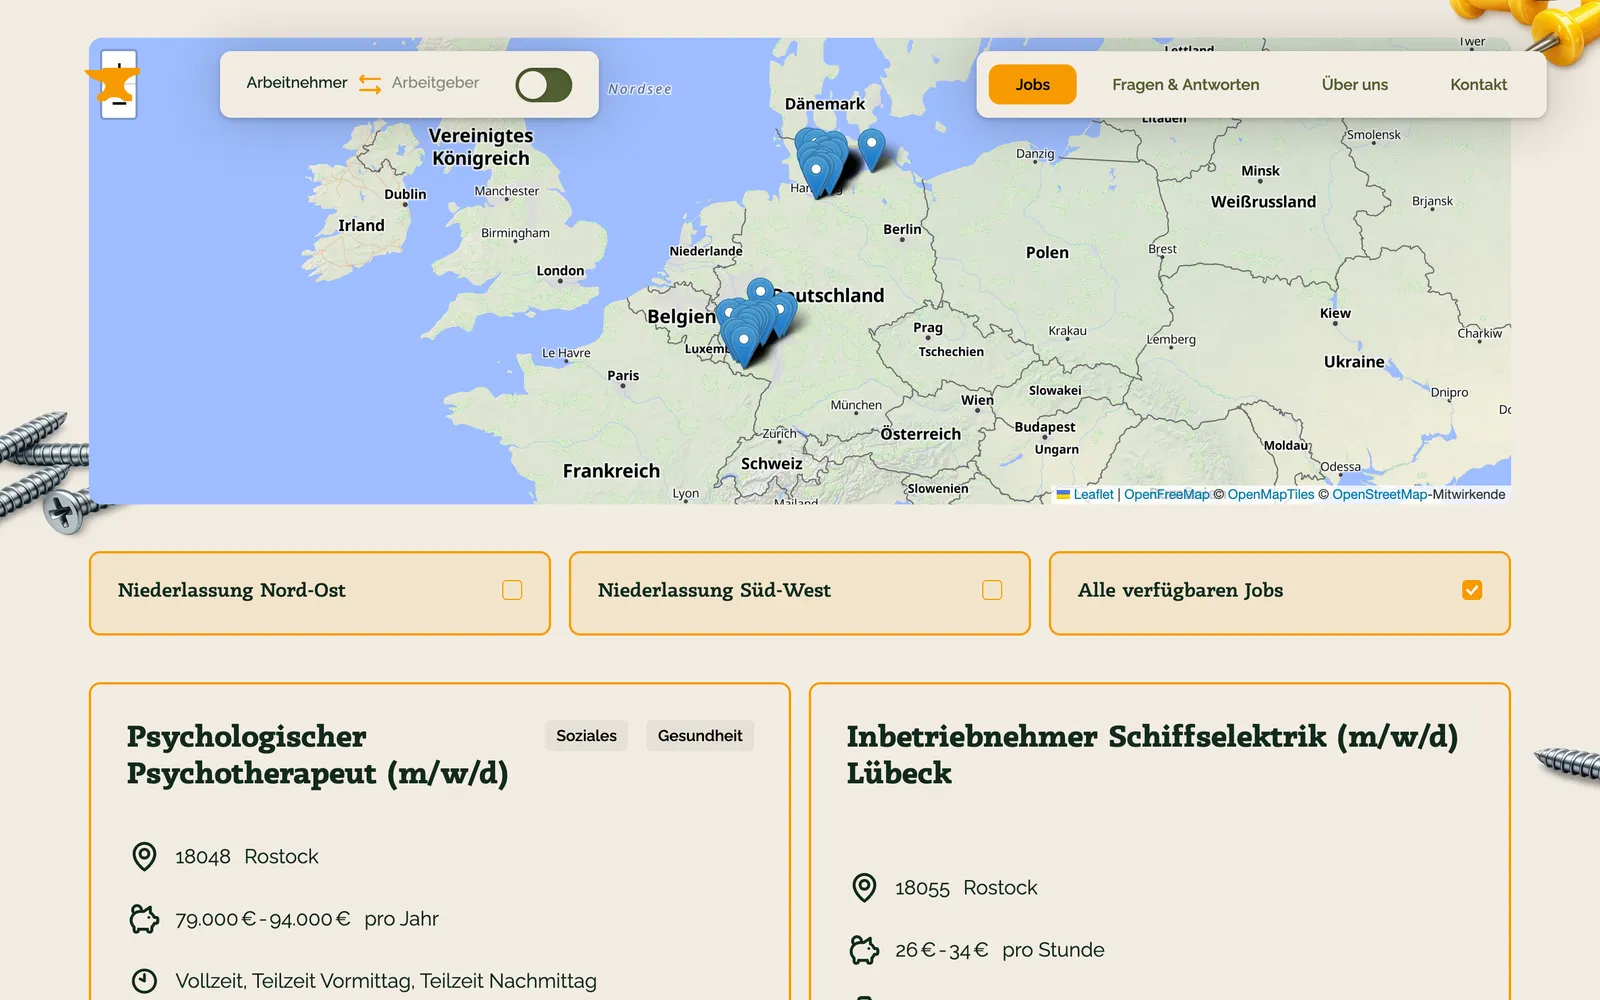Open the OpenStreetMap attribution link
The width and height of the screenshot is (1600, 1000).
1380,494
